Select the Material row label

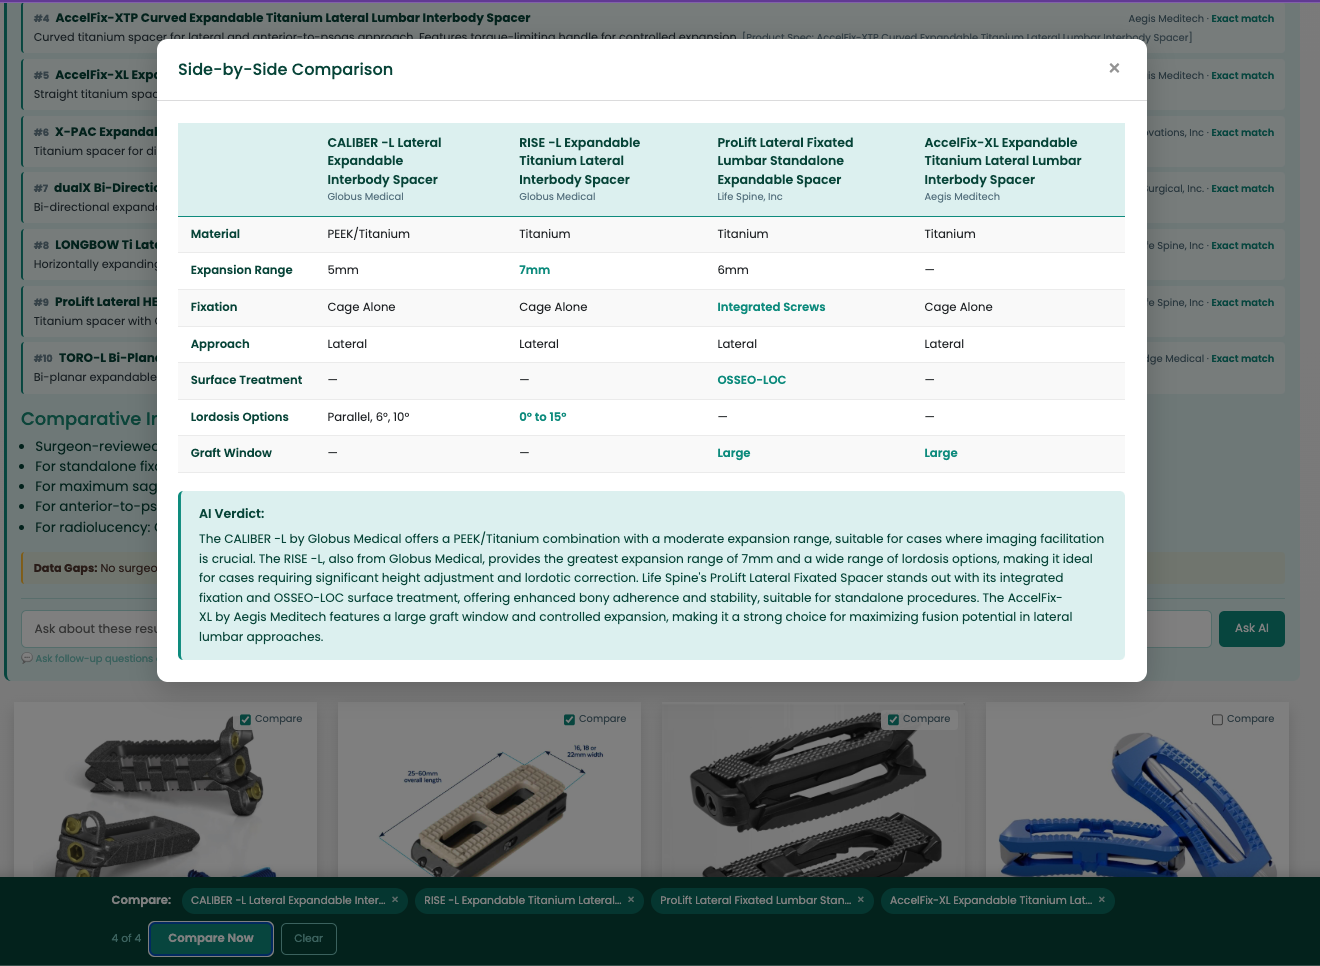click(215, 234)
